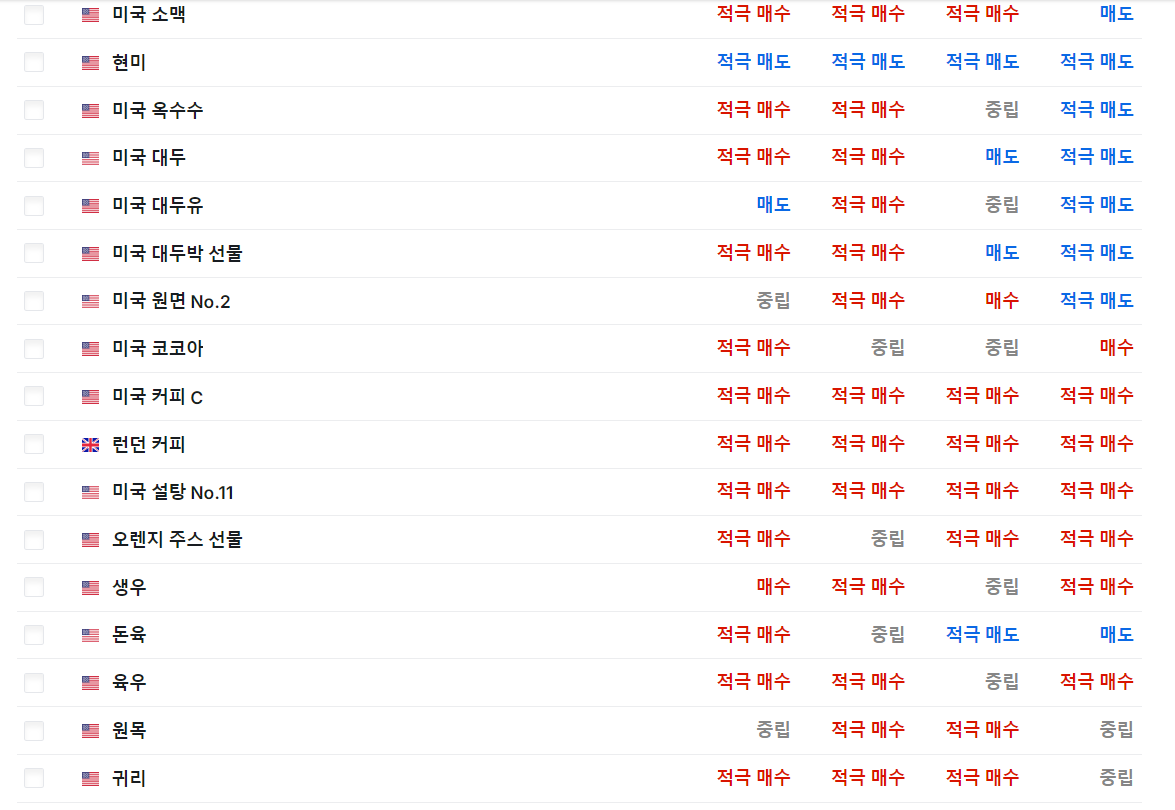Click the flag icon beside 귀리
This screenshot has width=1175, height=810.
[91, 779]
